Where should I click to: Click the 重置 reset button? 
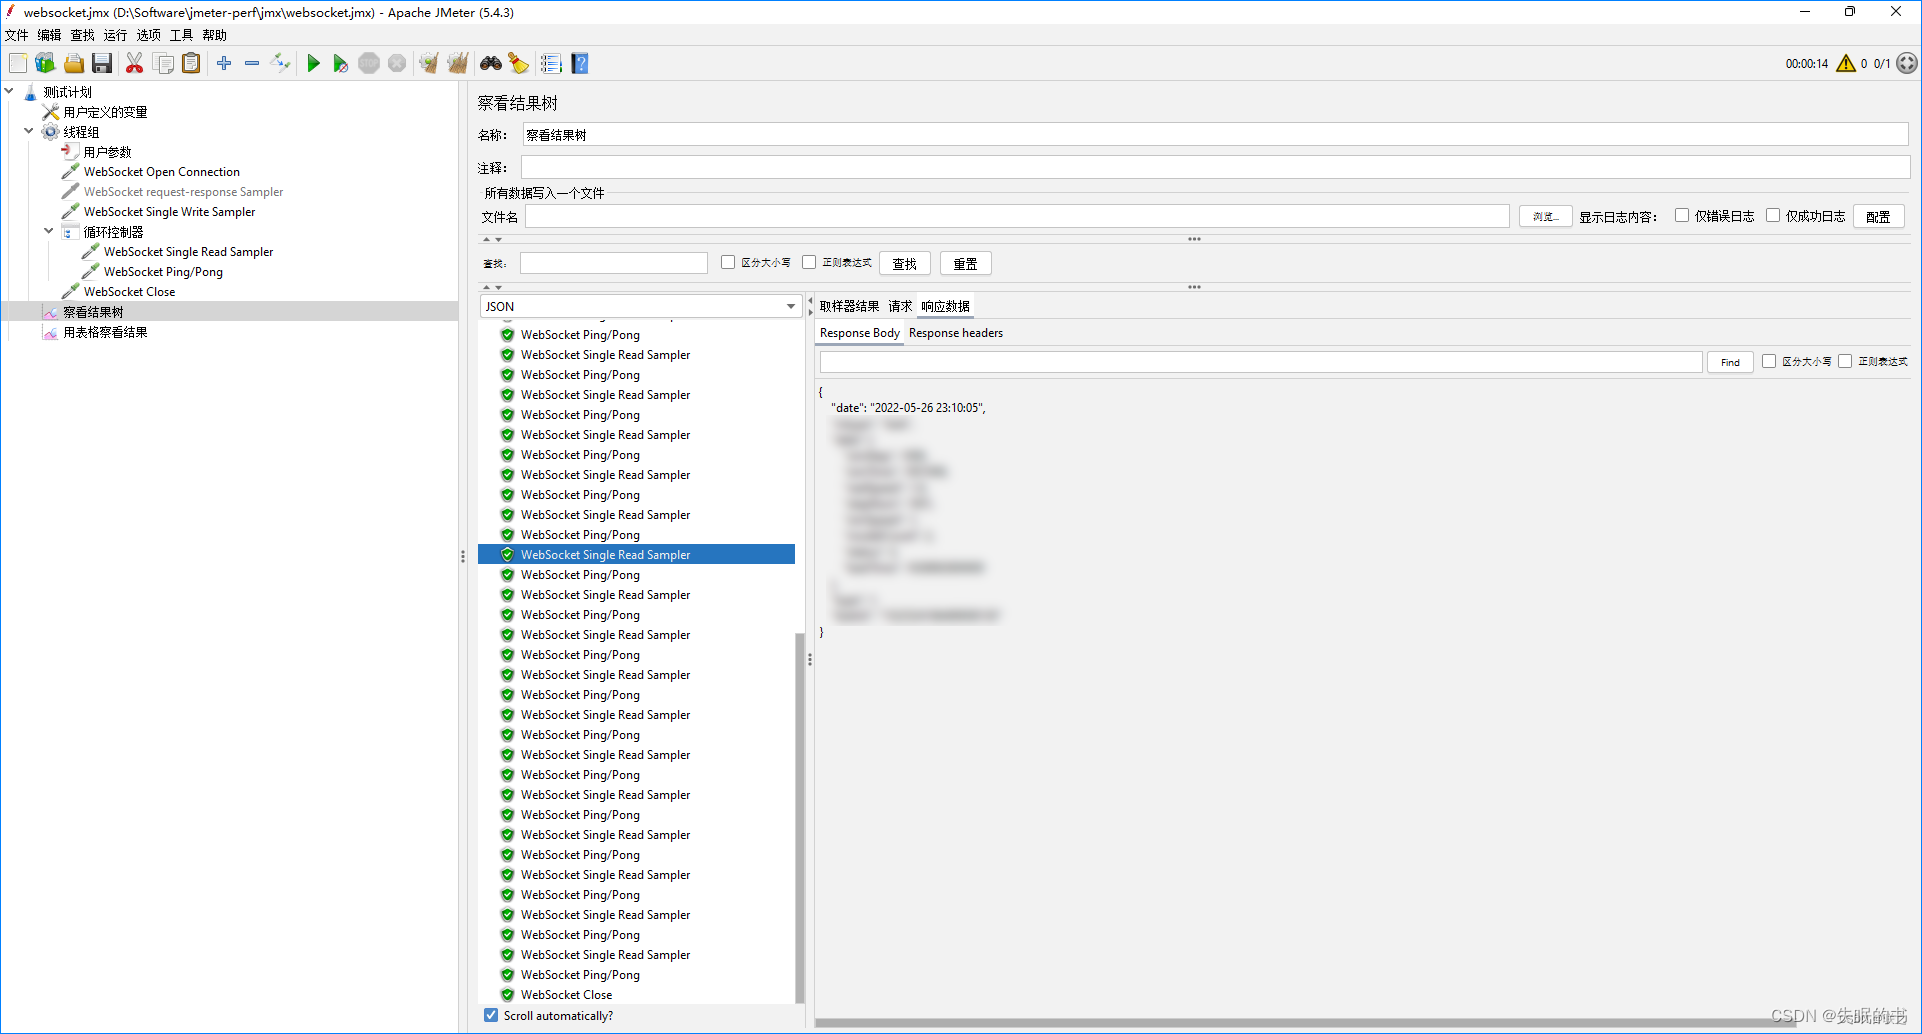tap(966, 264)
